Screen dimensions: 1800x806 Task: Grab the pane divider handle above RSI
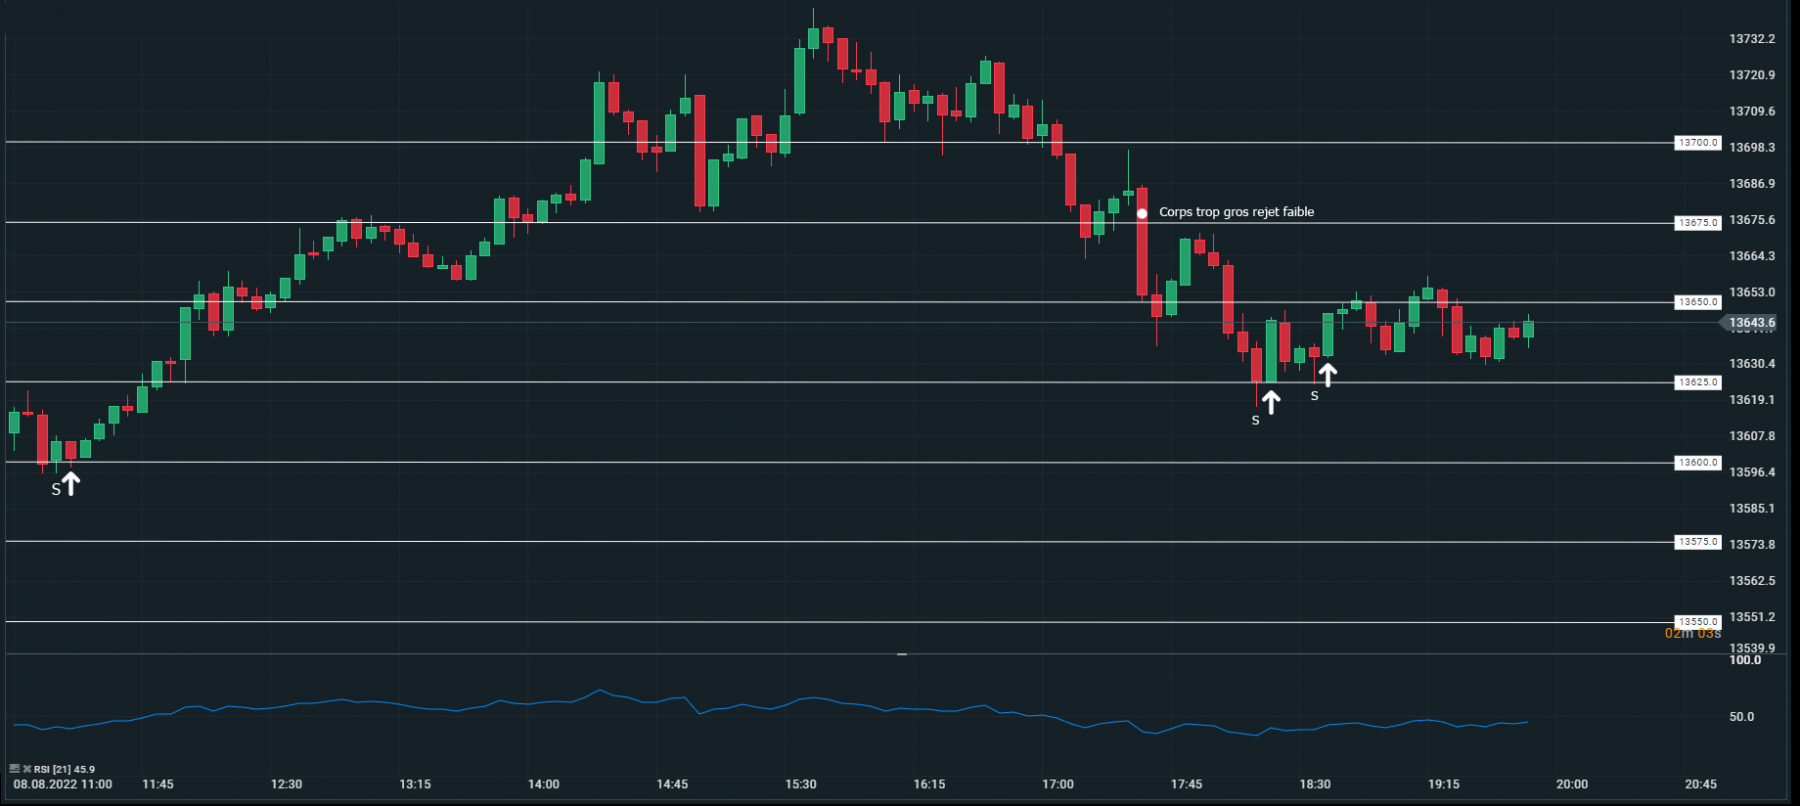(x=902, y=654)
